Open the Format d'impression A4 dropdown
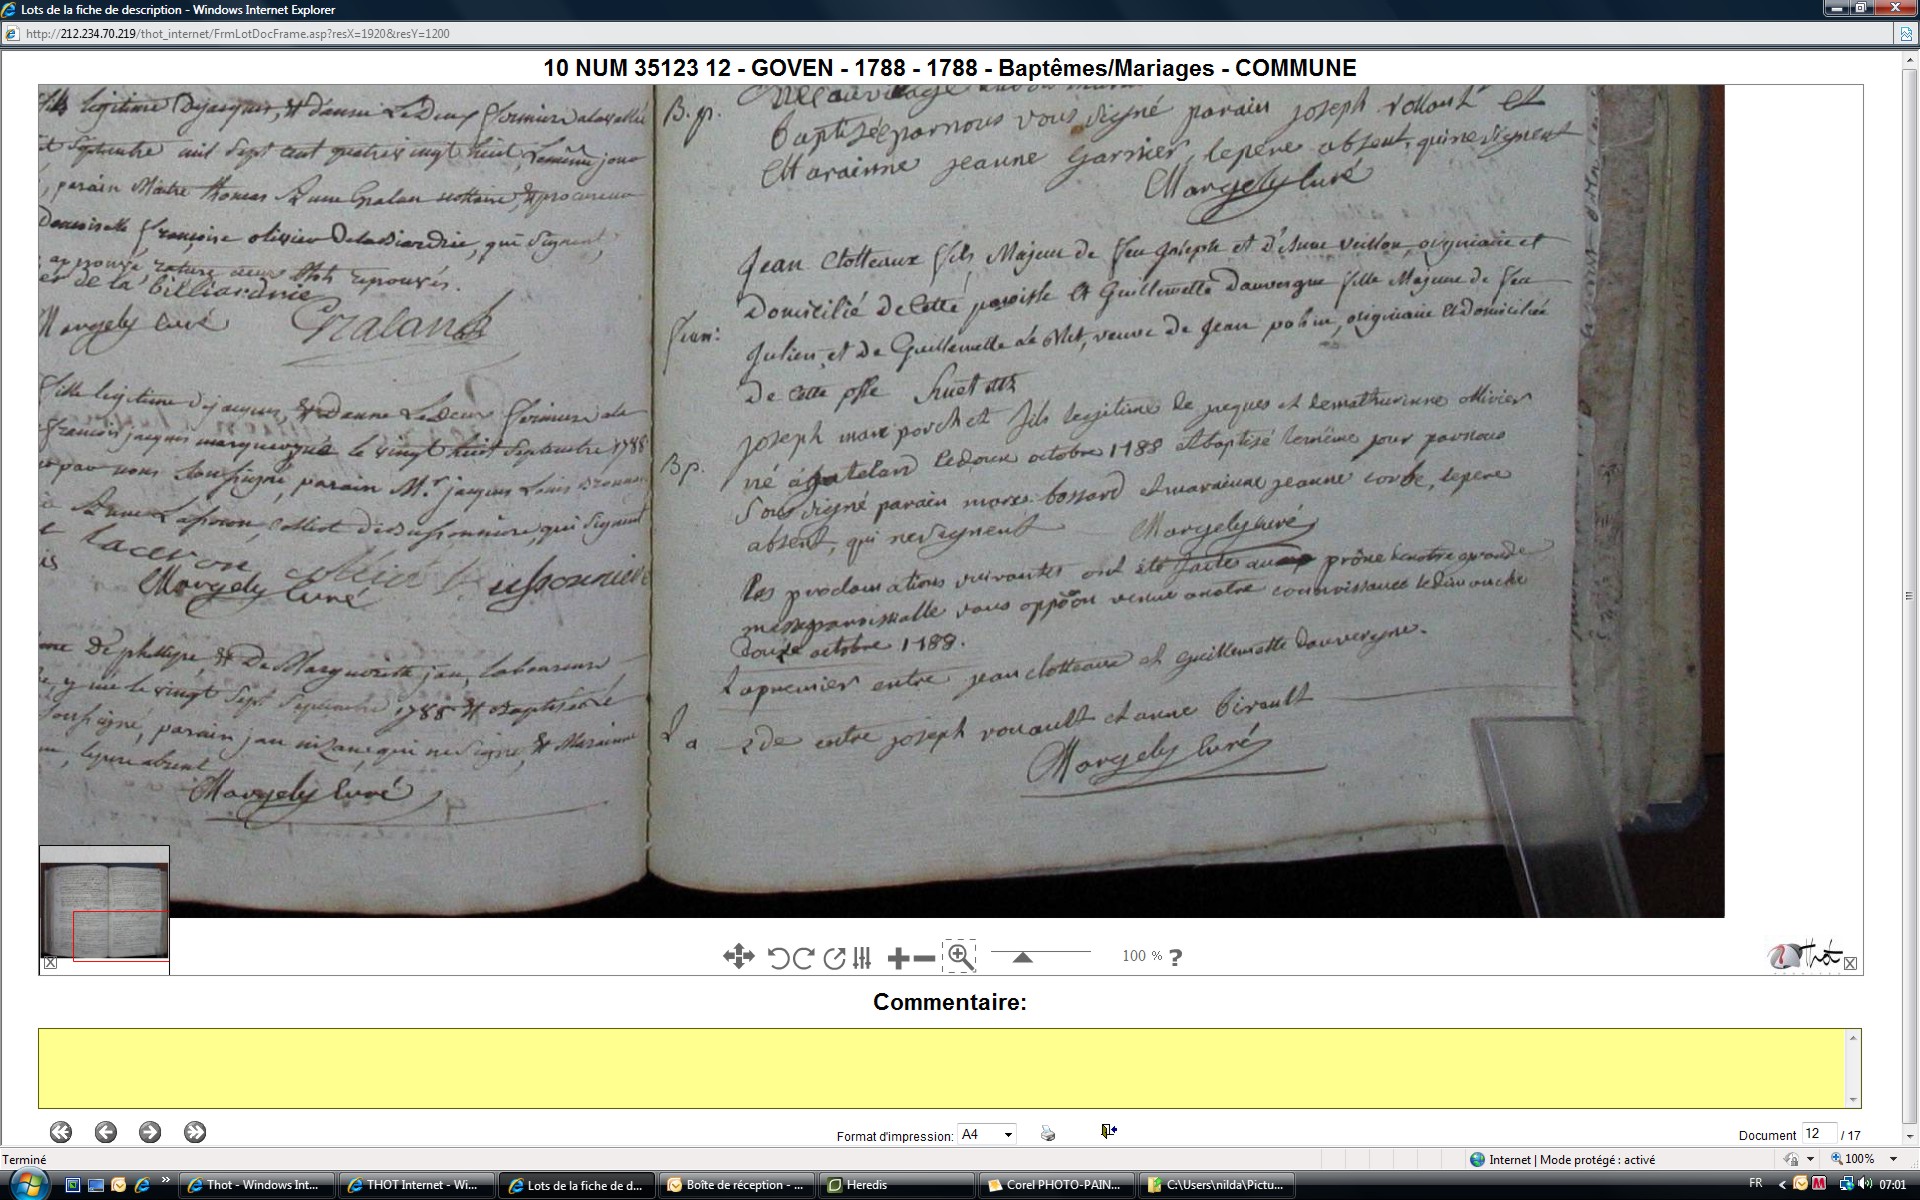 986,1134
